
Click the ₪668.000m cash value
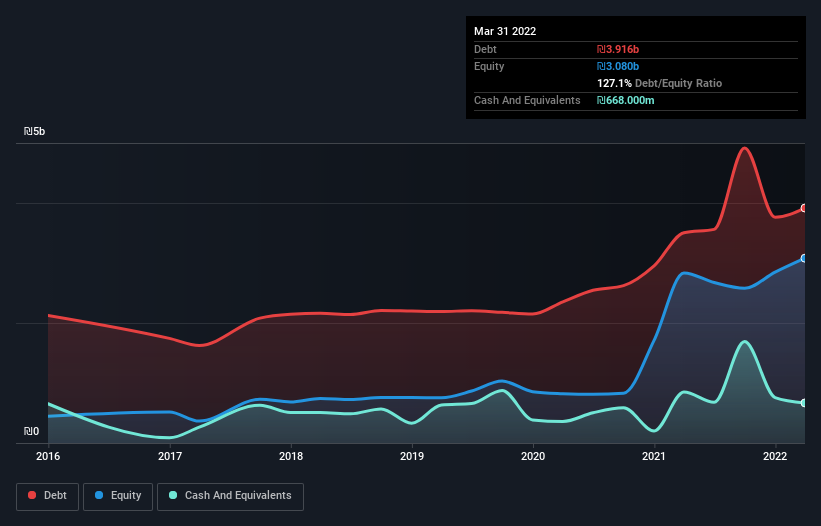(x=626, y=100)
